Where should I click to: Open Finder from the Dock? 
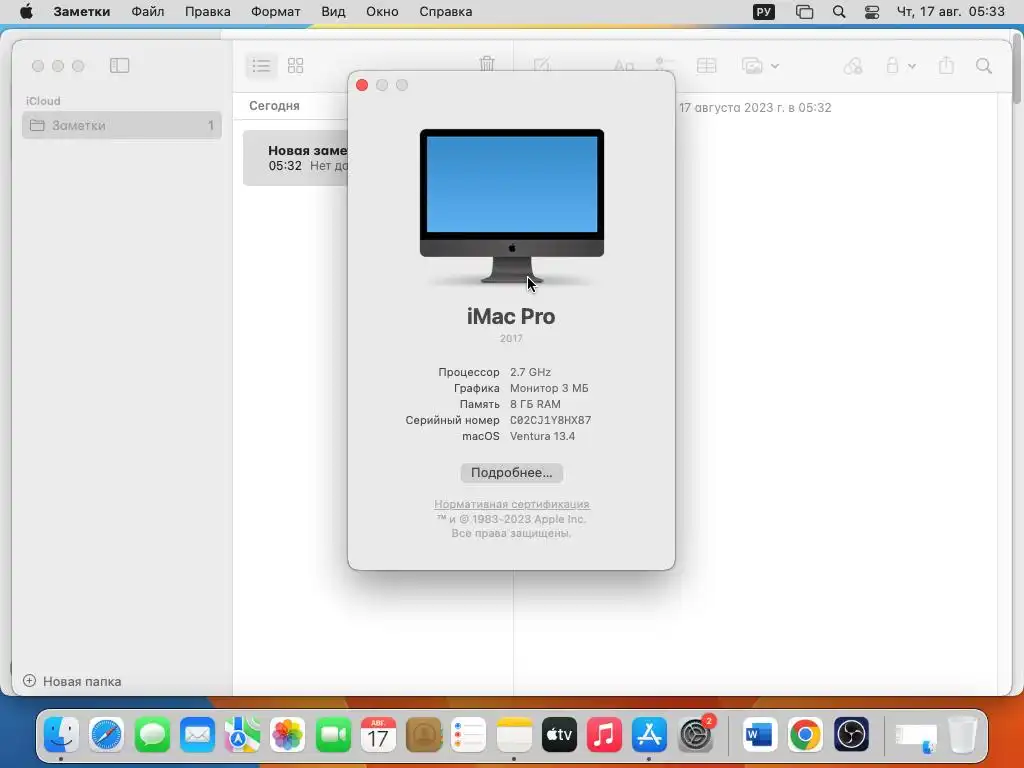pyautogui.click(x=61, y=735)
